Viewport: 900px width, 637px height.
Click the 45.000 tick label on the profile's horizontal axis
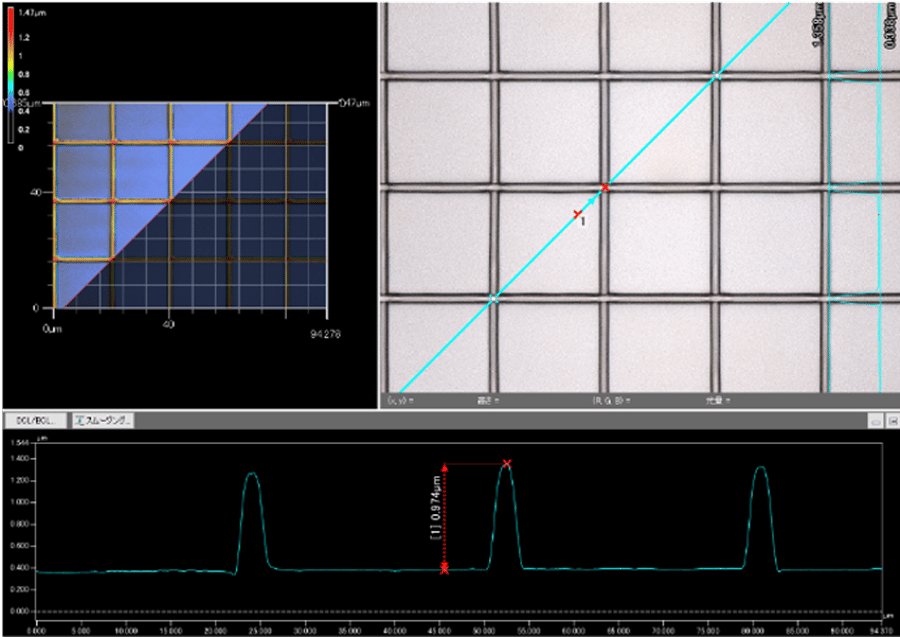[x=439, y=631]
